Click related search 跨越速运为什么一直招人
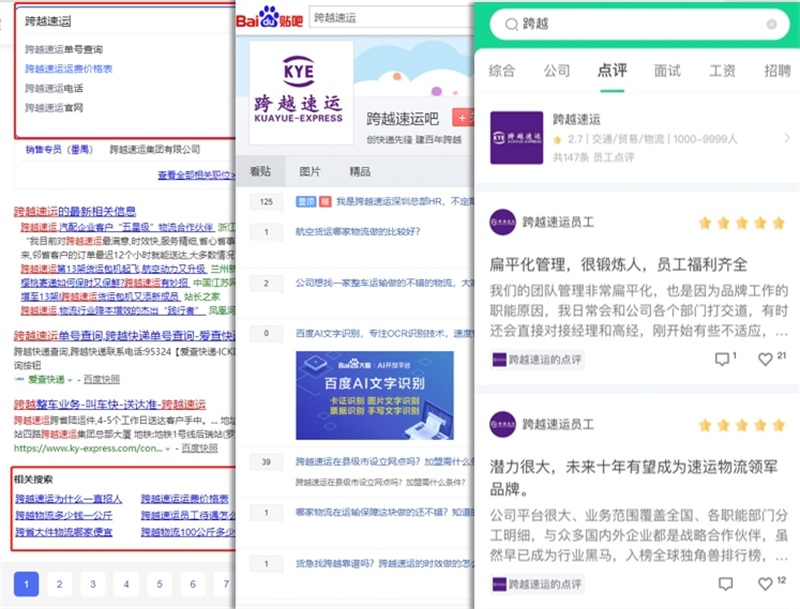Image resolution: width=800 pixels, height=609 pixels. click(68, 498)
